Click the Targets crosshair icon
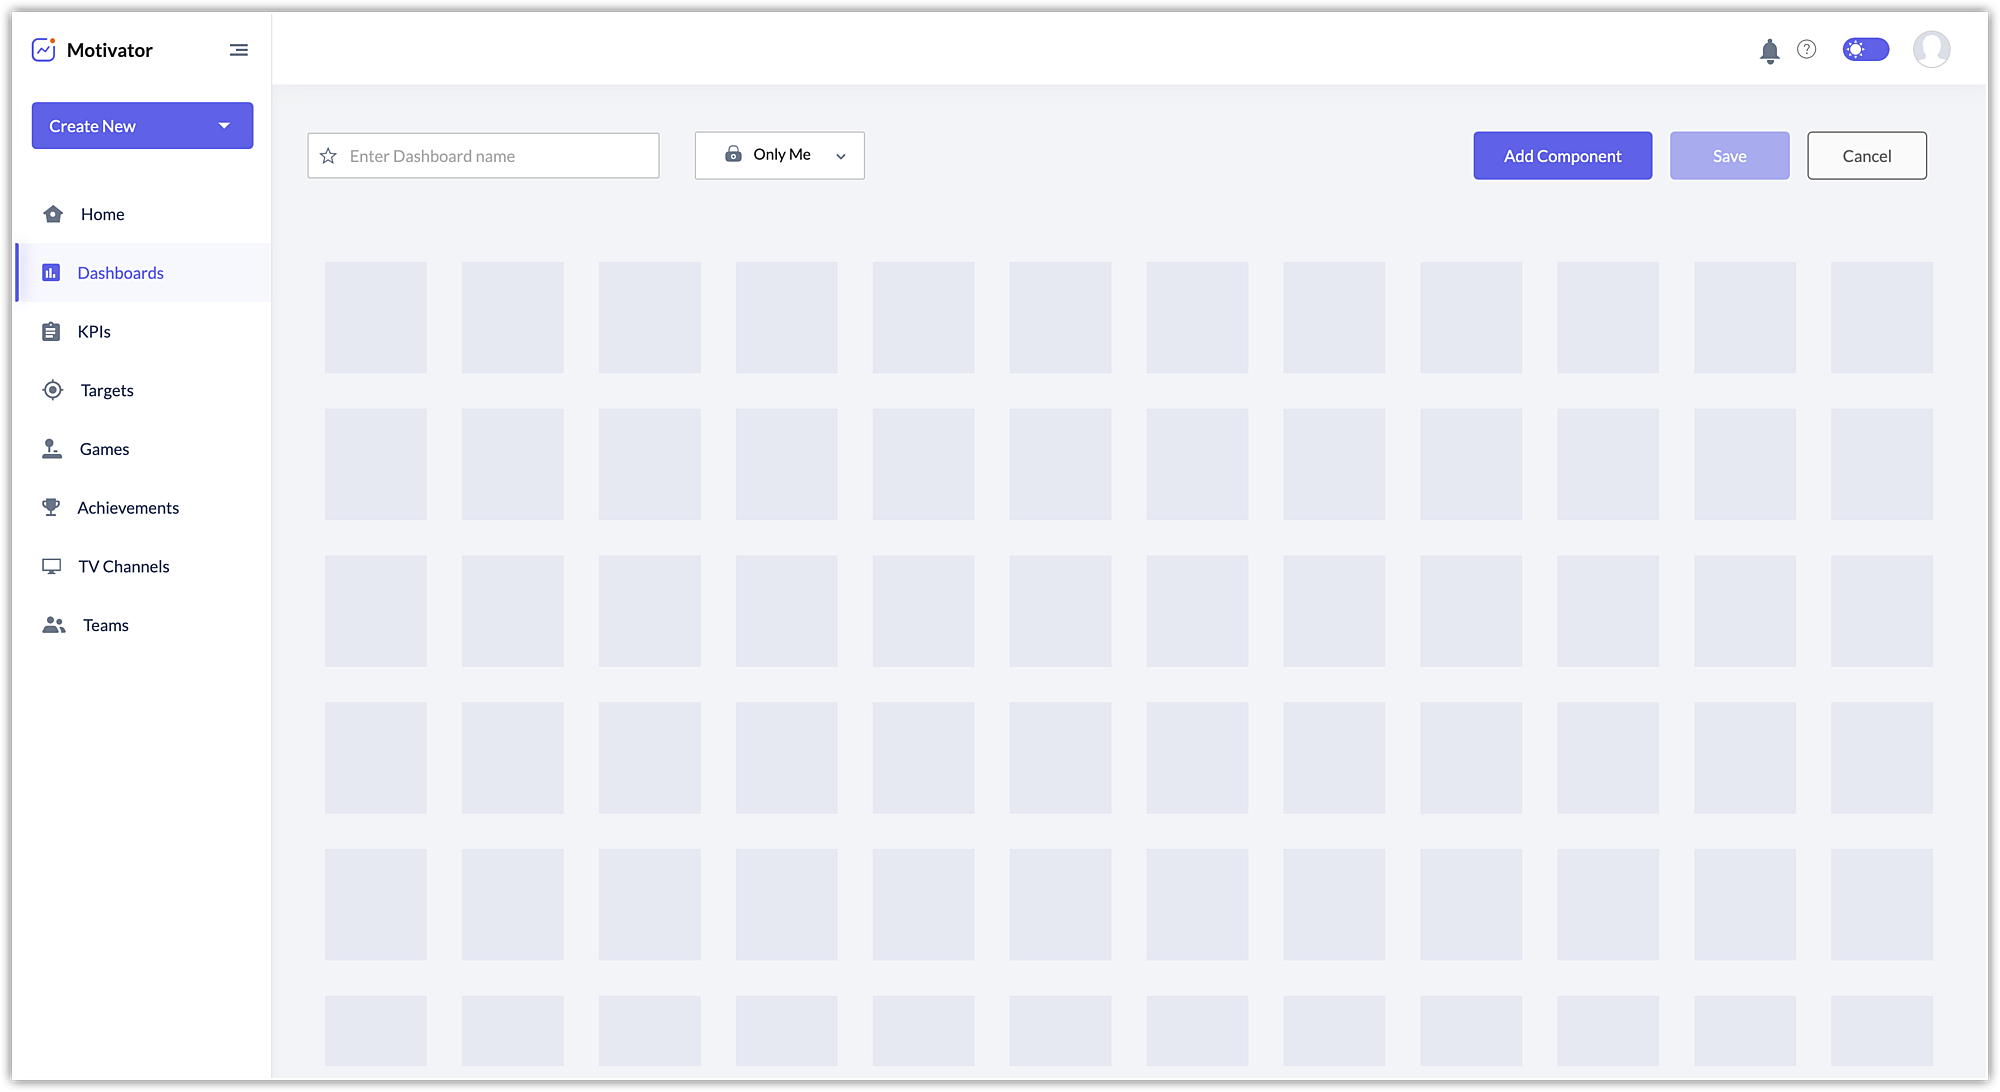The image size is (2000, 1092). [53, 390]
